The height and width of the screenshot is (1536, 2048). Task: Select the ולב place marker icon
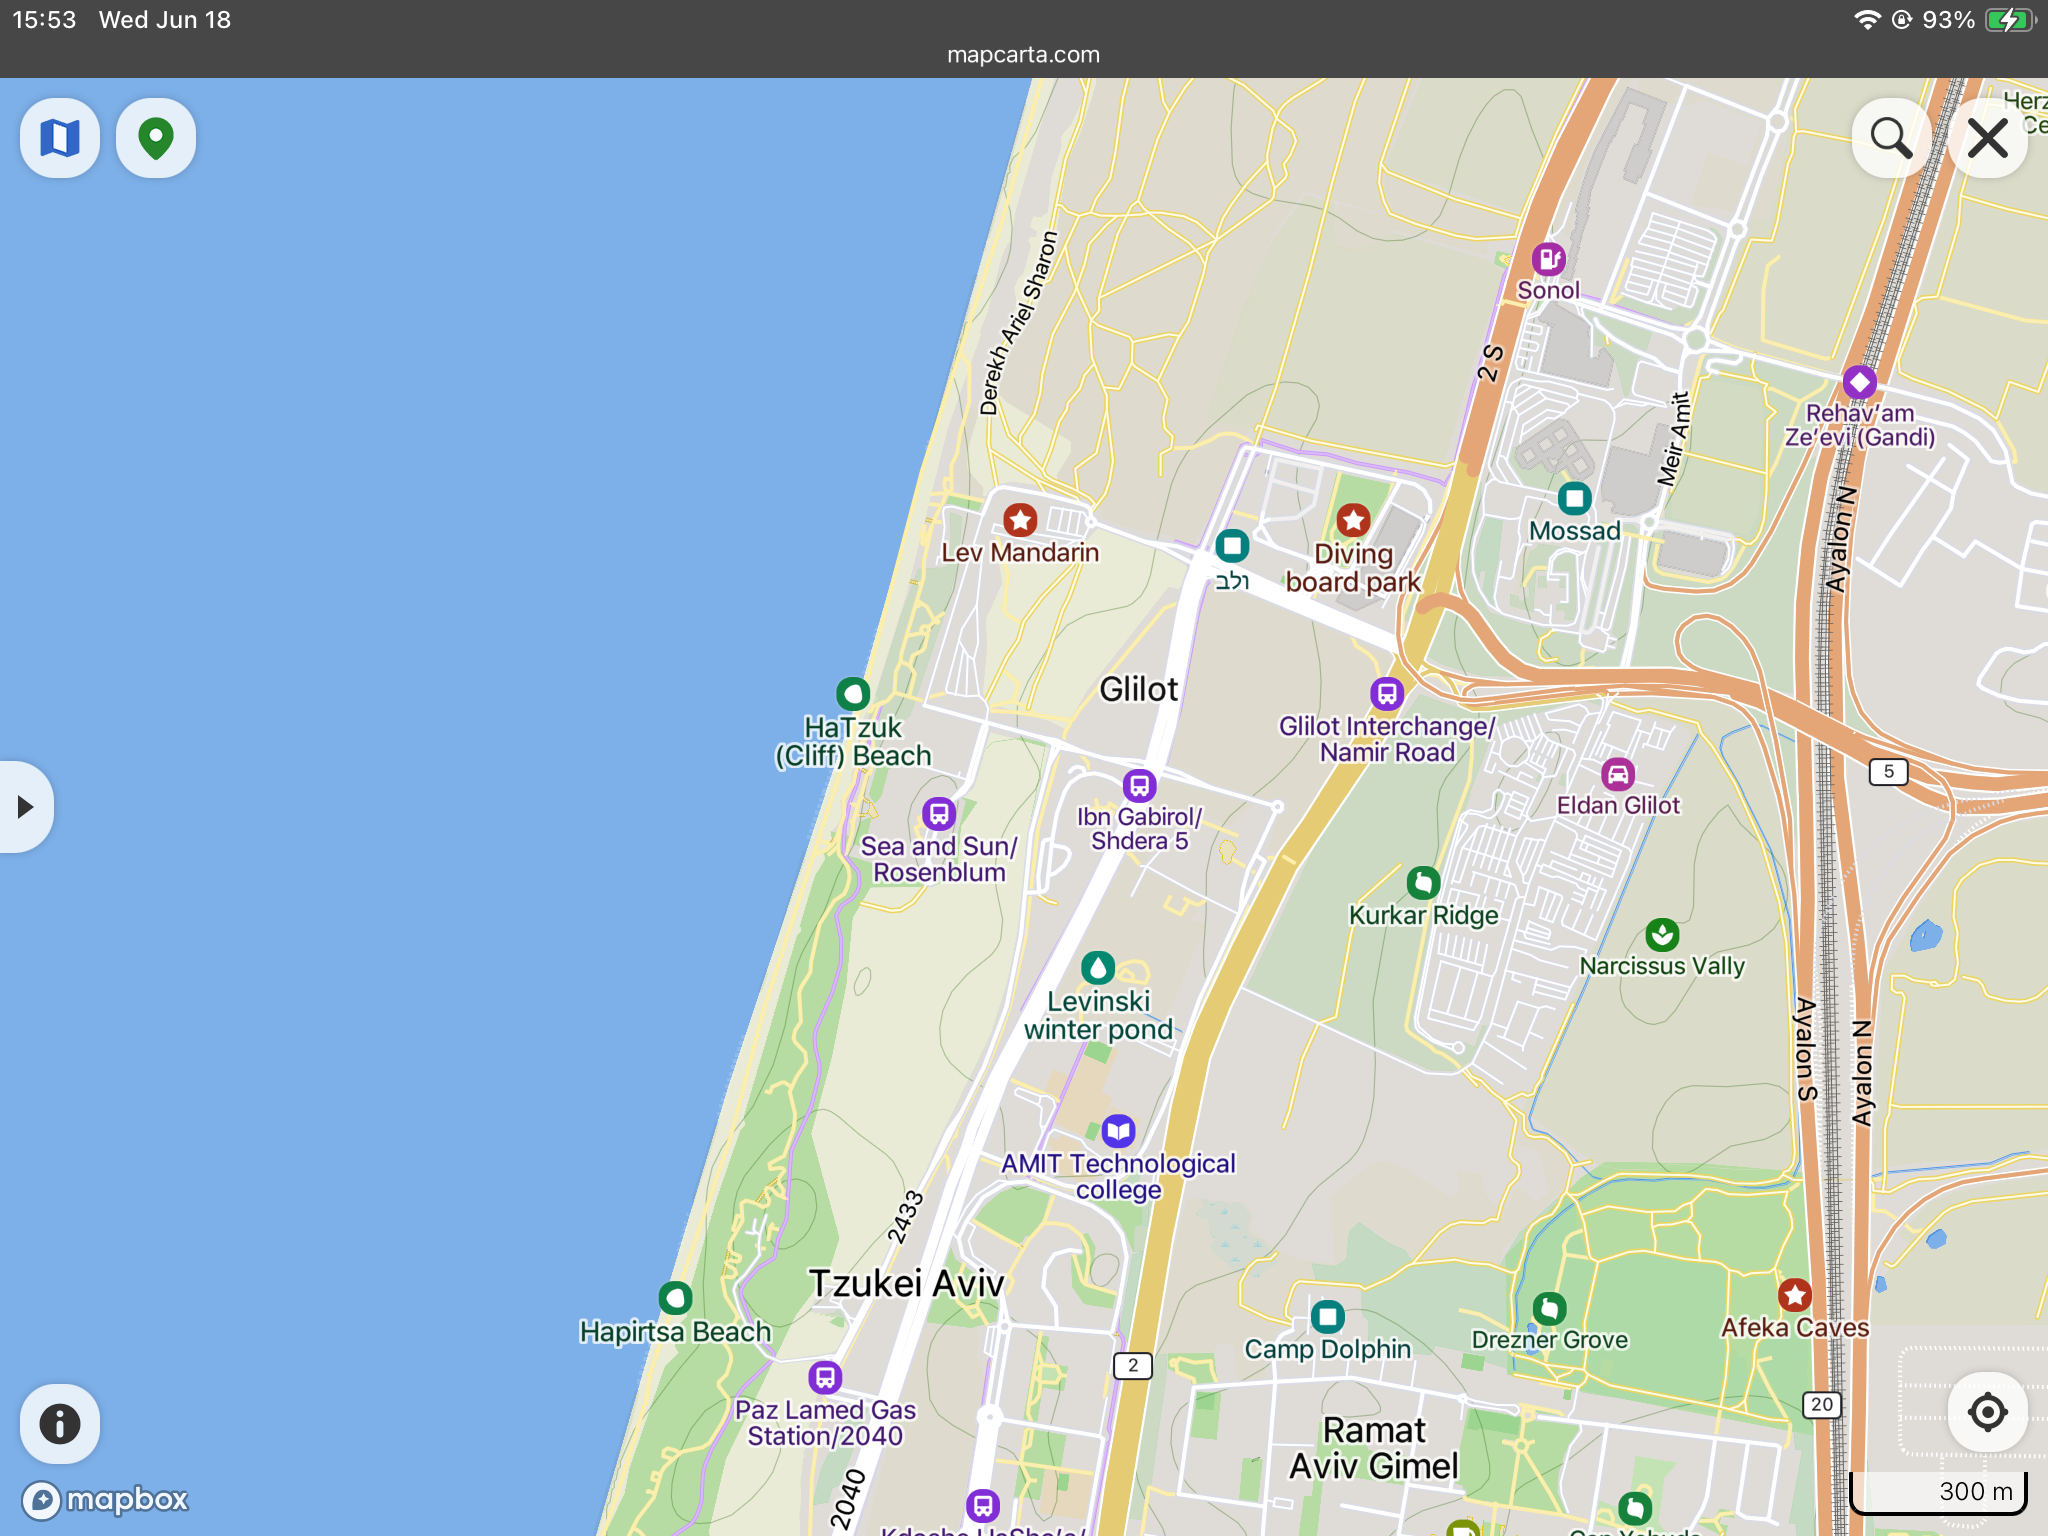1232,546
